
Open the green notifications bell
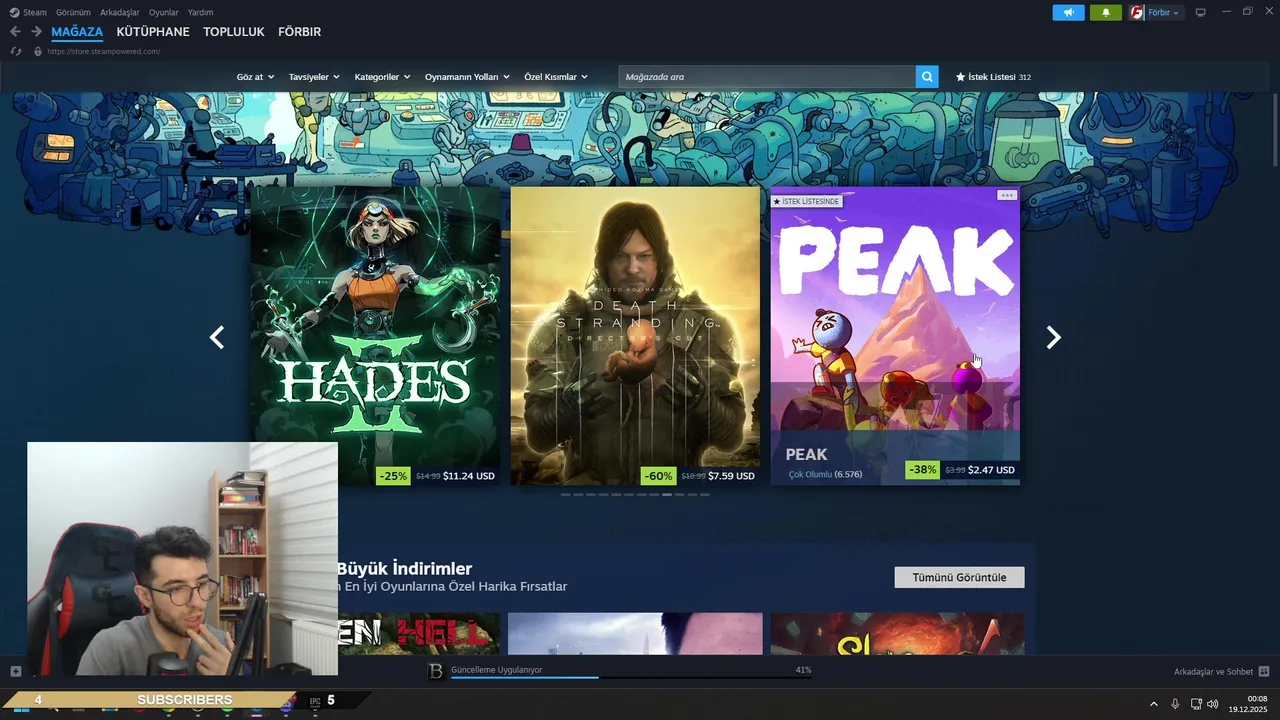[x=1105, y=12]
